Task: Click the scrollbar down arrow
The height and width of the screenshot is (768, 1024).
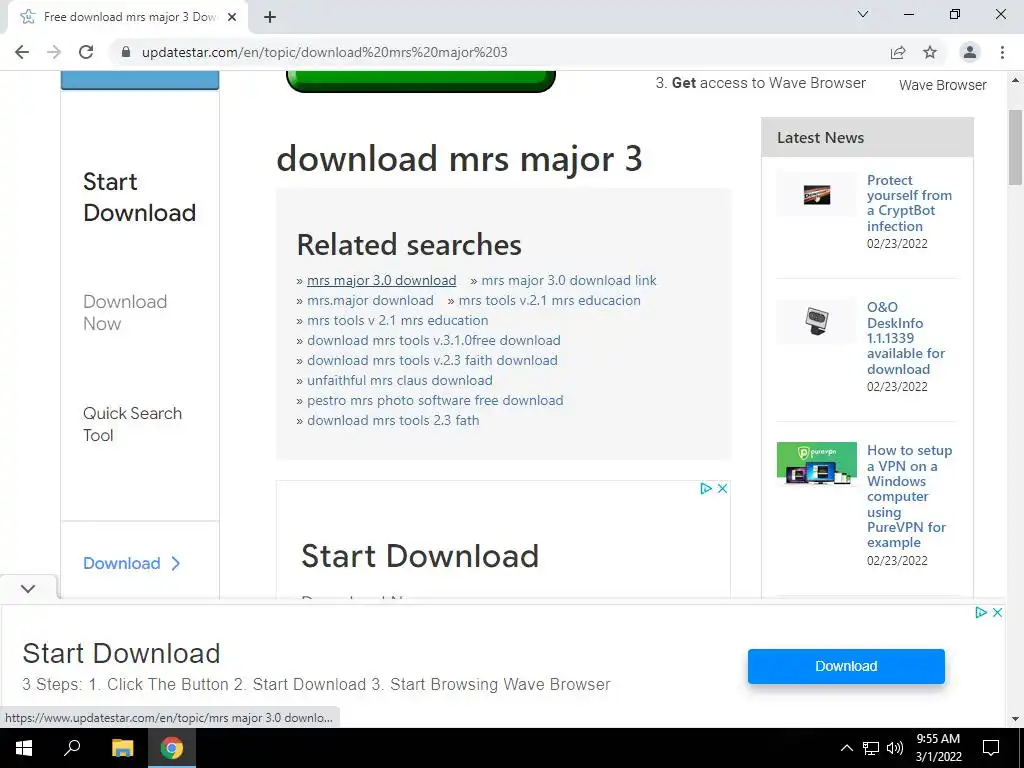Action: [x=1015, y=719]
